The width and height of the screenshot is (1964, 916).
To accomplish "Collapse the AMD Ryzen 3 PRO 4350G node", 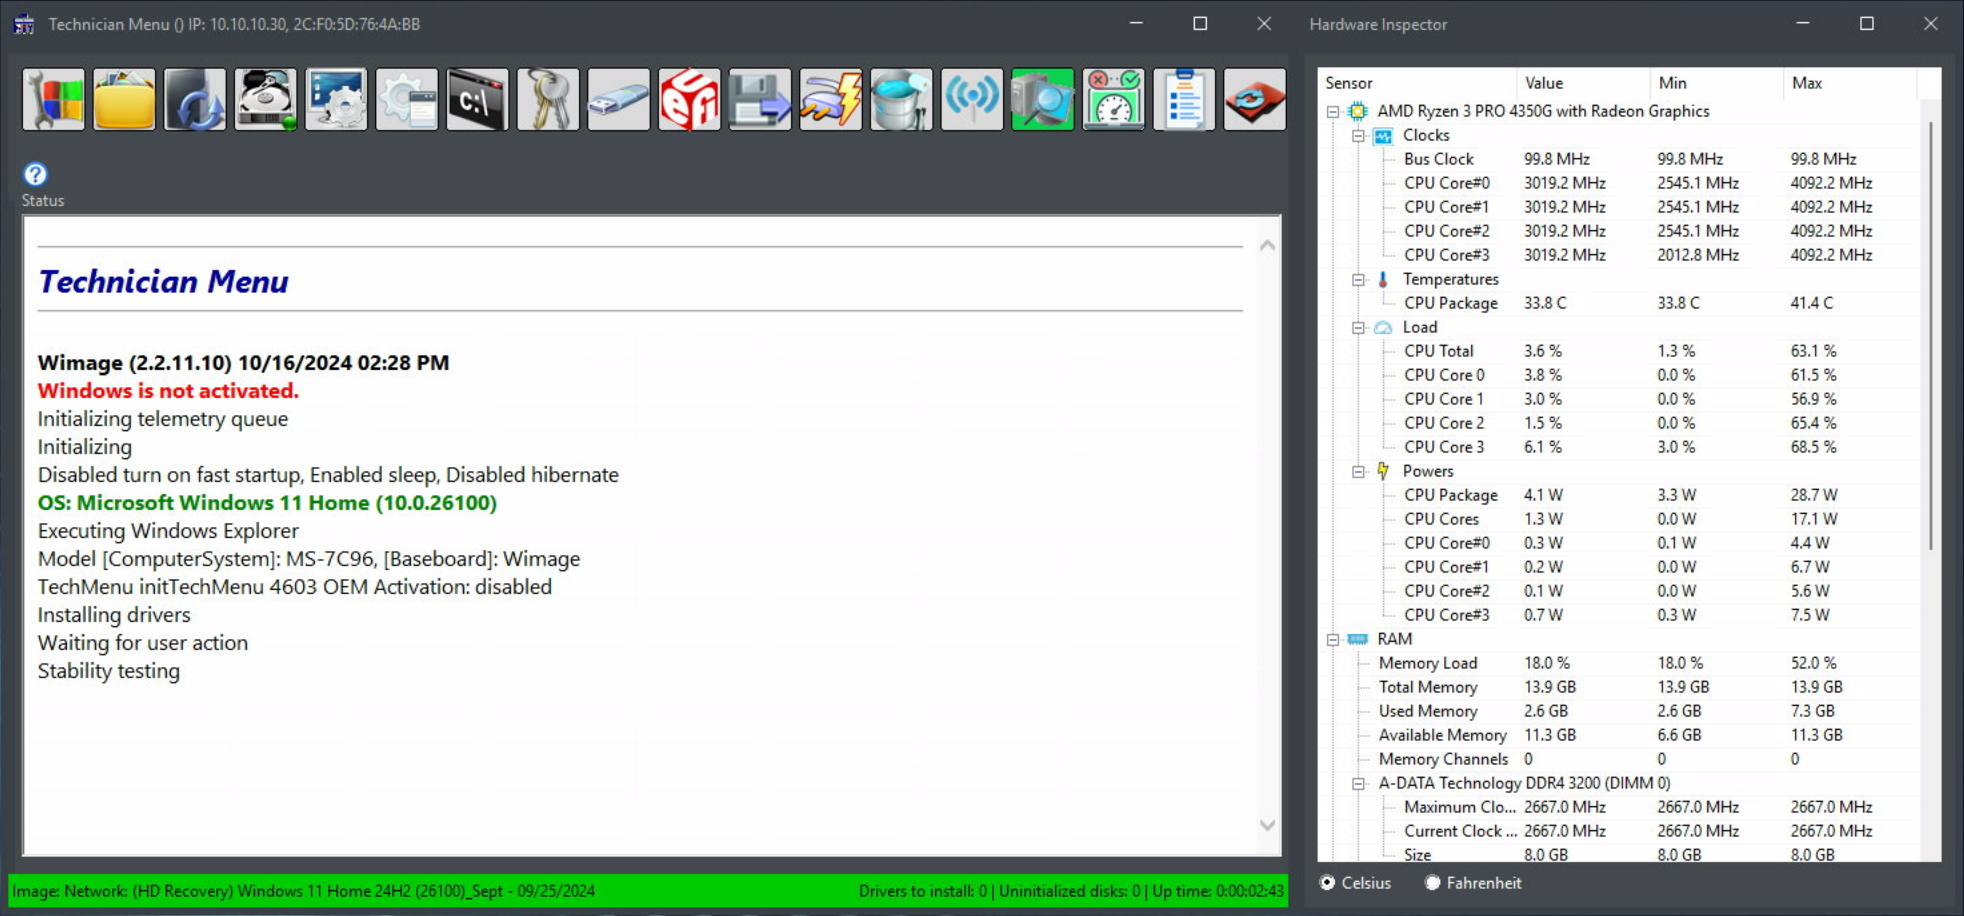I will pyautogui.click(x=1333, y=111).
